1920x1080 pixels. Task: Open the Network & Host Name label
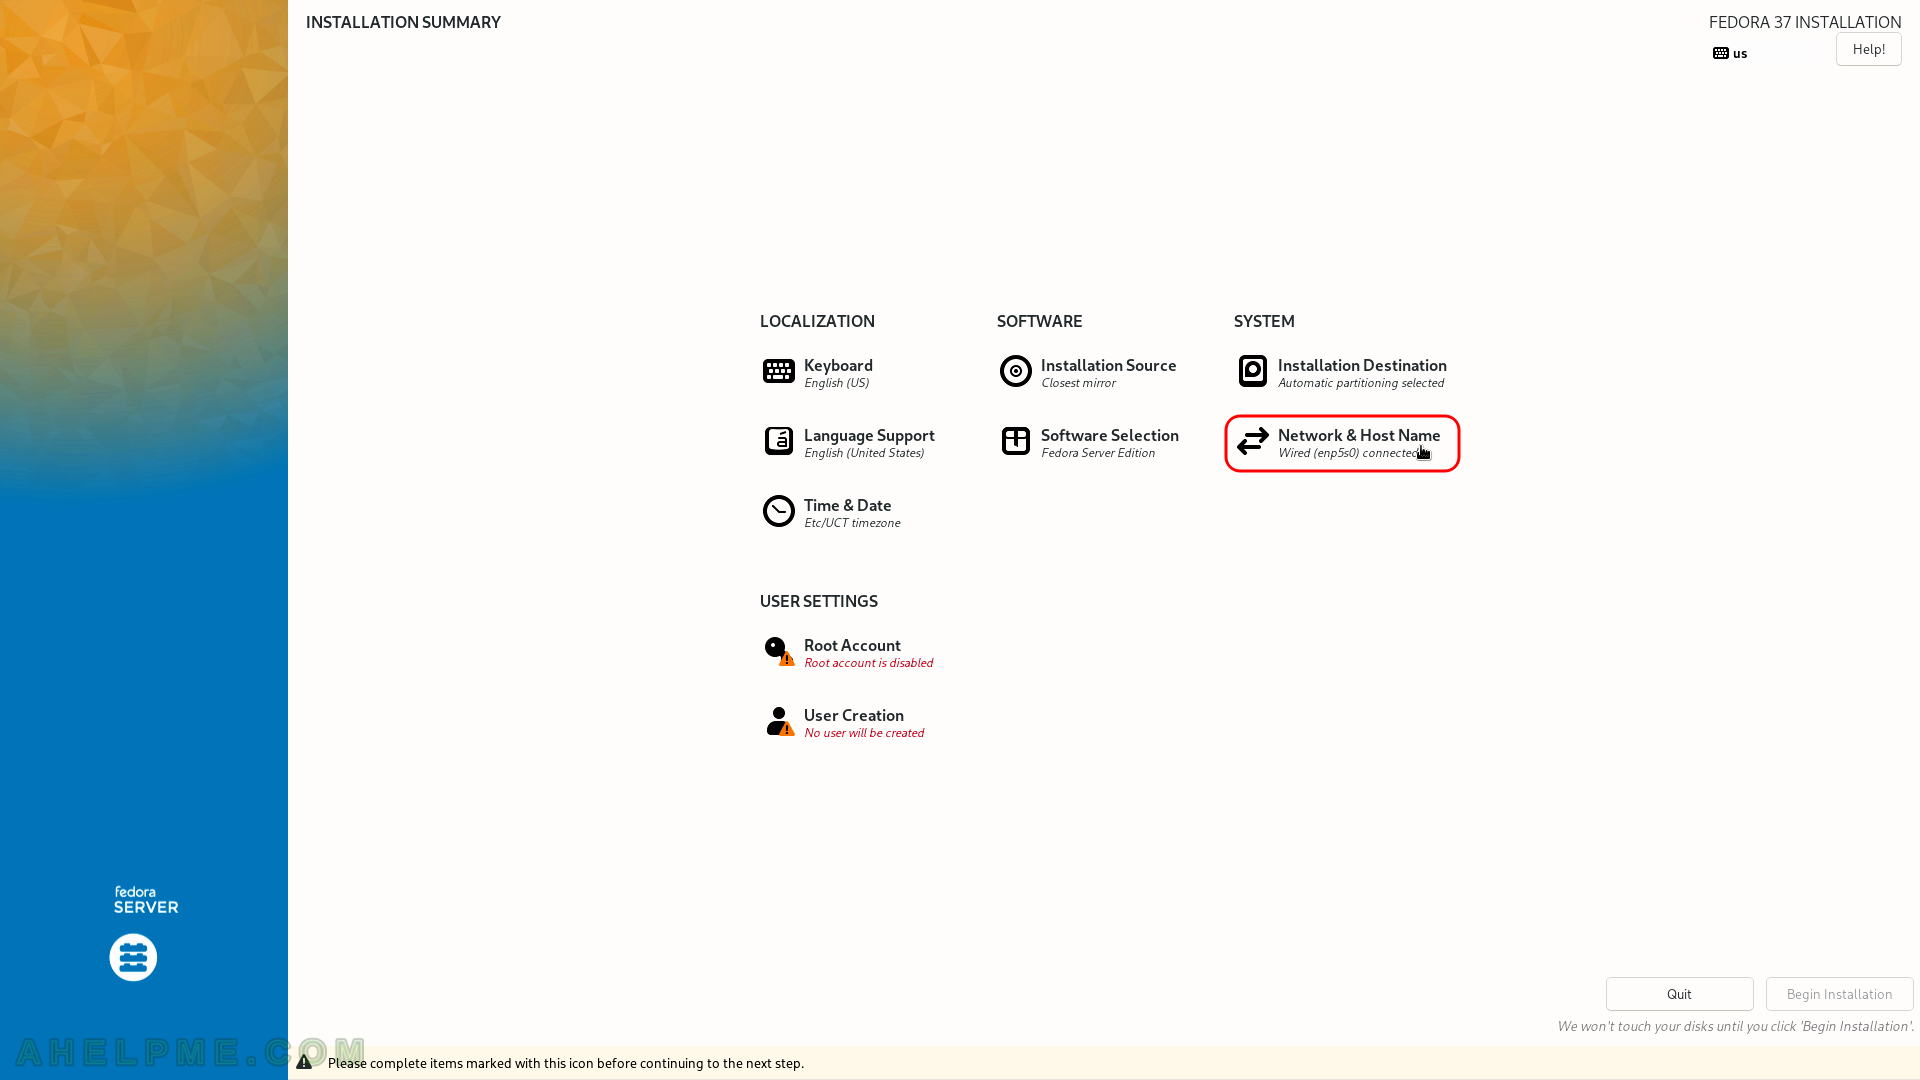point(1359,435)
